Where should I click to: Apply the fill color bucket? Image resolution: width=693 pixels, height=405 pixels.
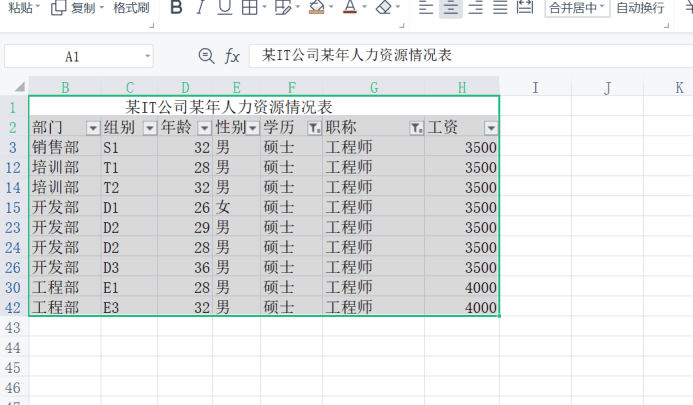tap(316, 7)
